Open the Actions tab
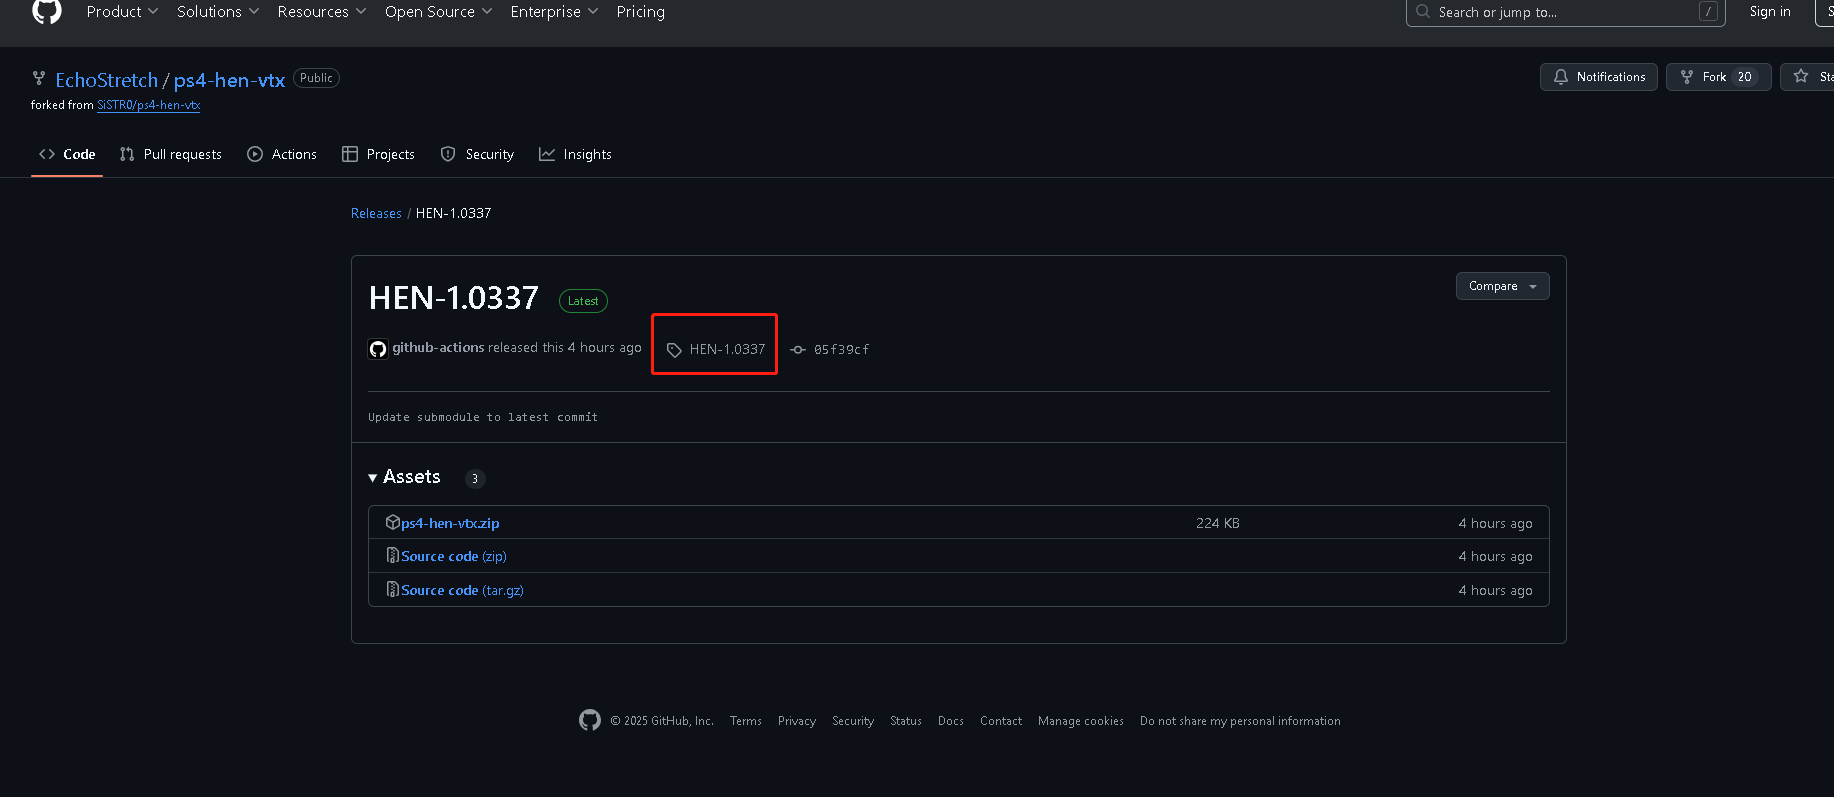Screen dimensions: 1834x797 [282, 154]
